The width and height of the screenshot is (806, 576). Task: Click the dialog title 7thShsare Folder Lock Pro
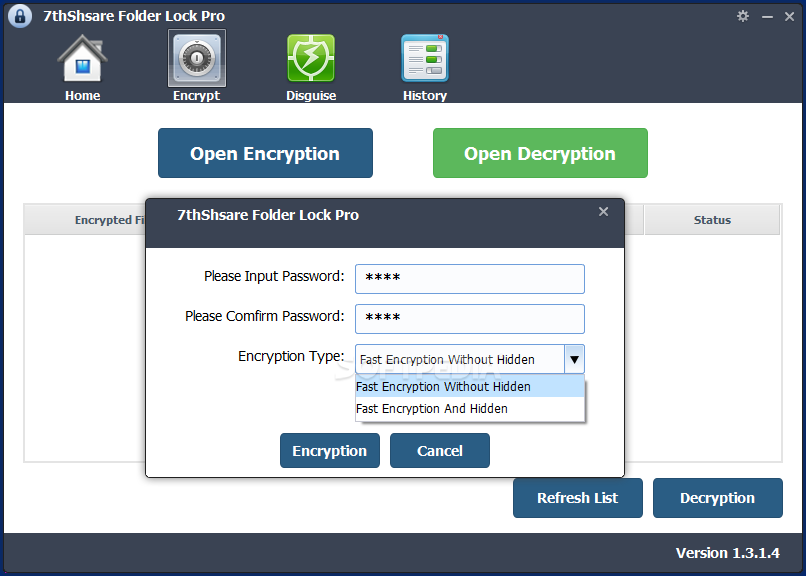coord(268,215)
